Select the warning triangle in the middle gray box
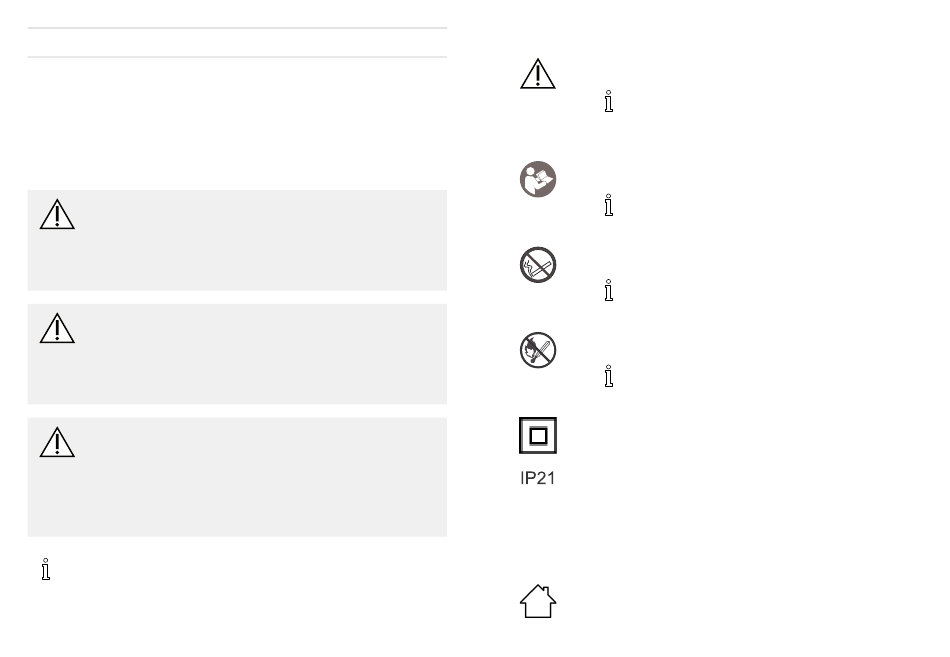 [57, 328]
